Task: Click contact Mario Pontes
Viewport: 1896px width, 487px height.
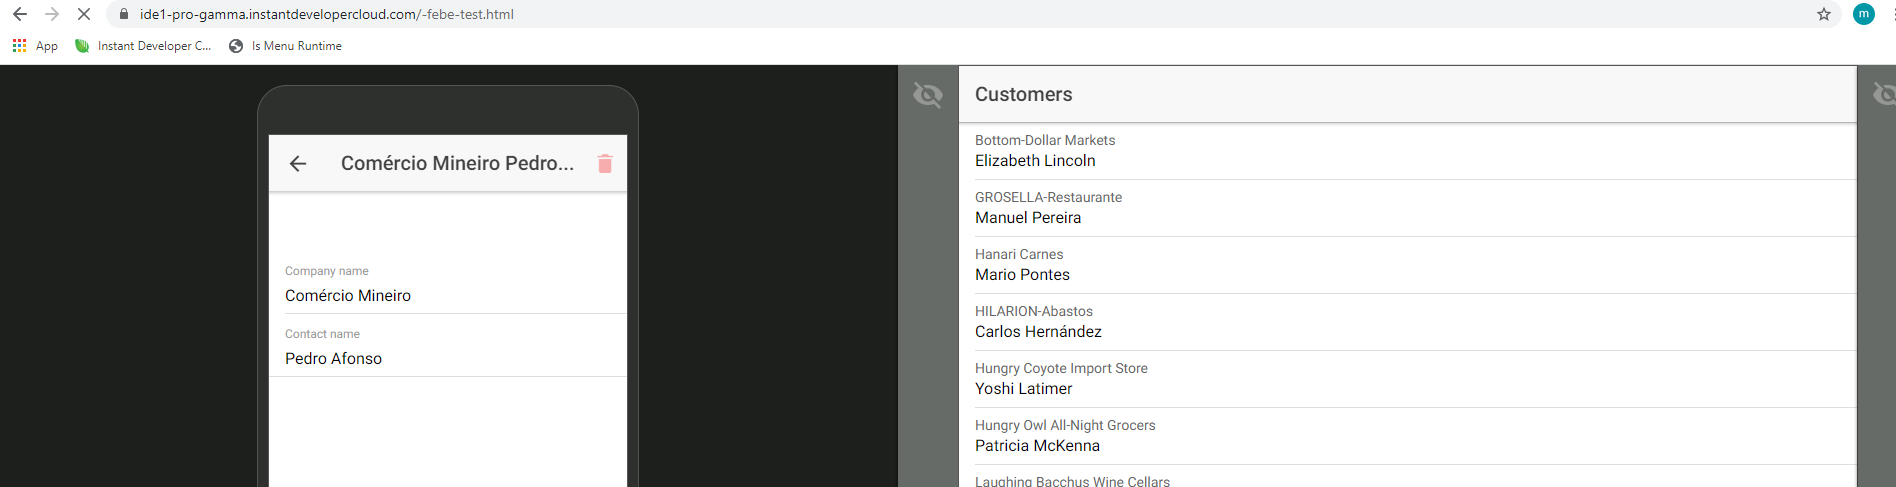Action: [x=1022, y=275]
